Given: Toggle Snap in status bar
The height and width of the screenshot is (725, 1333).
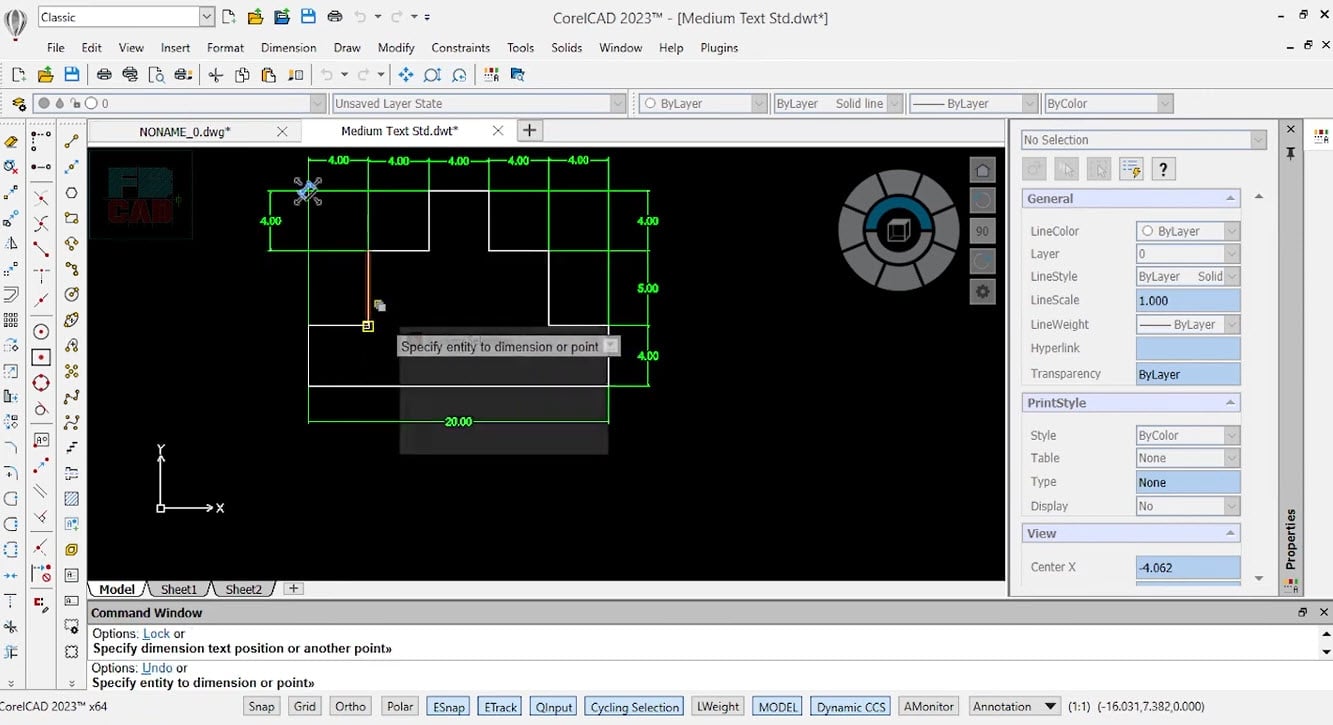Looking at the screenshot, I should 261,706.
